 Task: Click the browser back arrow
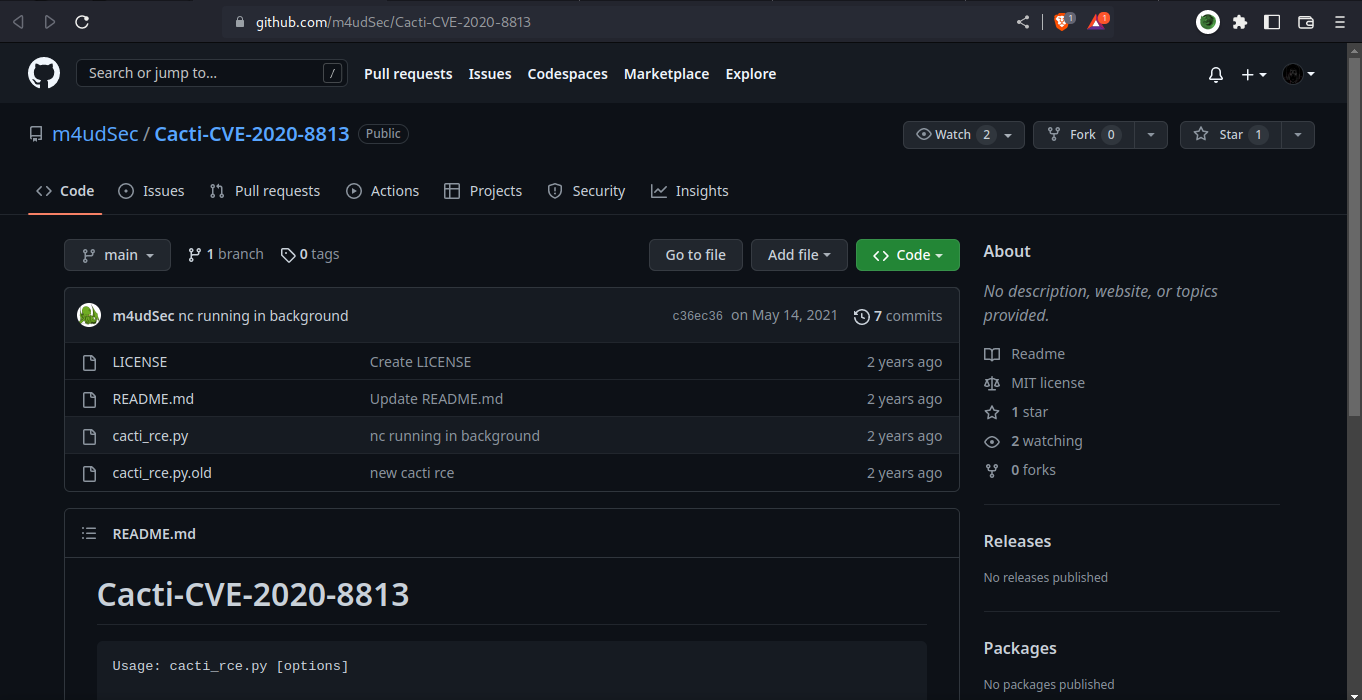(x=18, y=21)
